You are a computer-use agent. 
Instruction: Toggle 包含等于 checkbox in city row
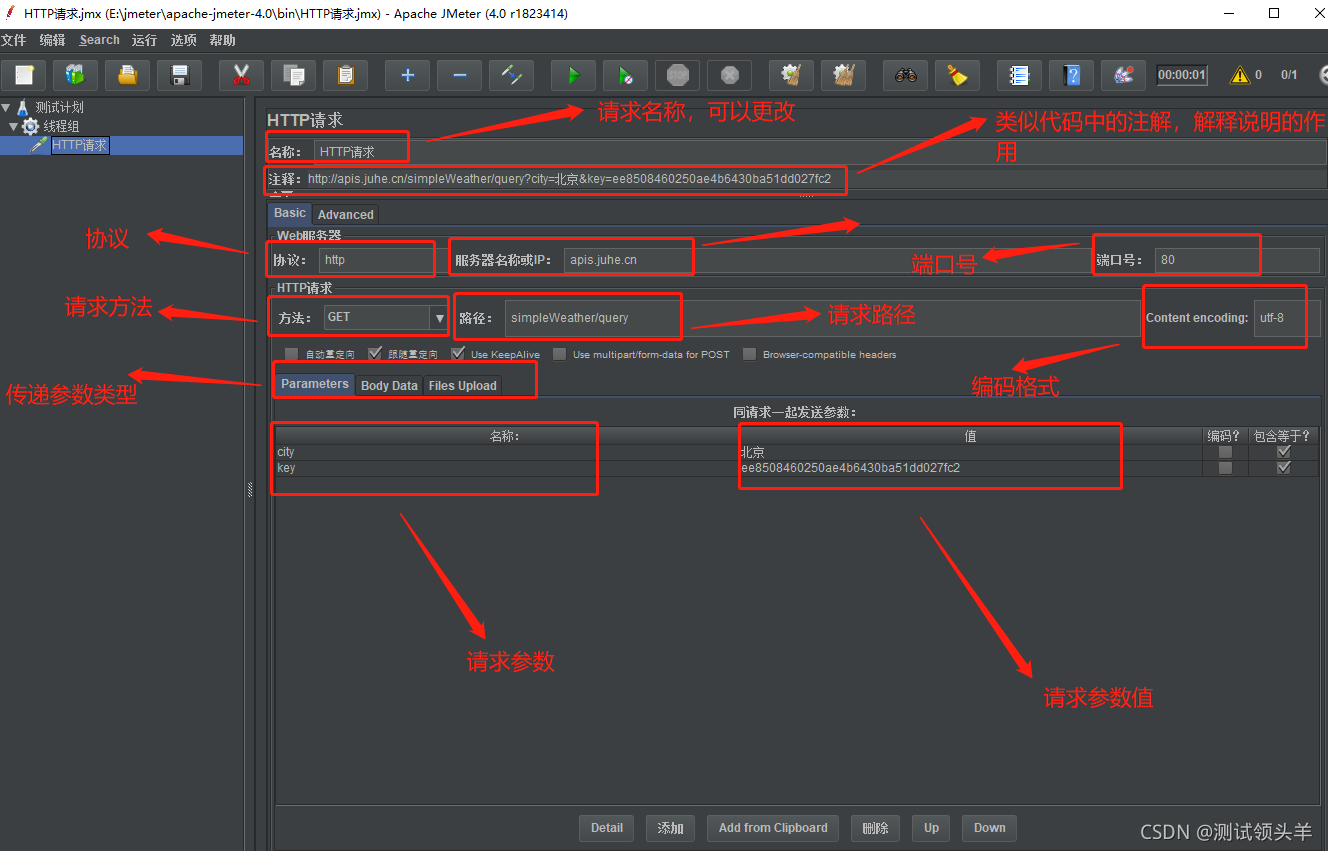1284,452
